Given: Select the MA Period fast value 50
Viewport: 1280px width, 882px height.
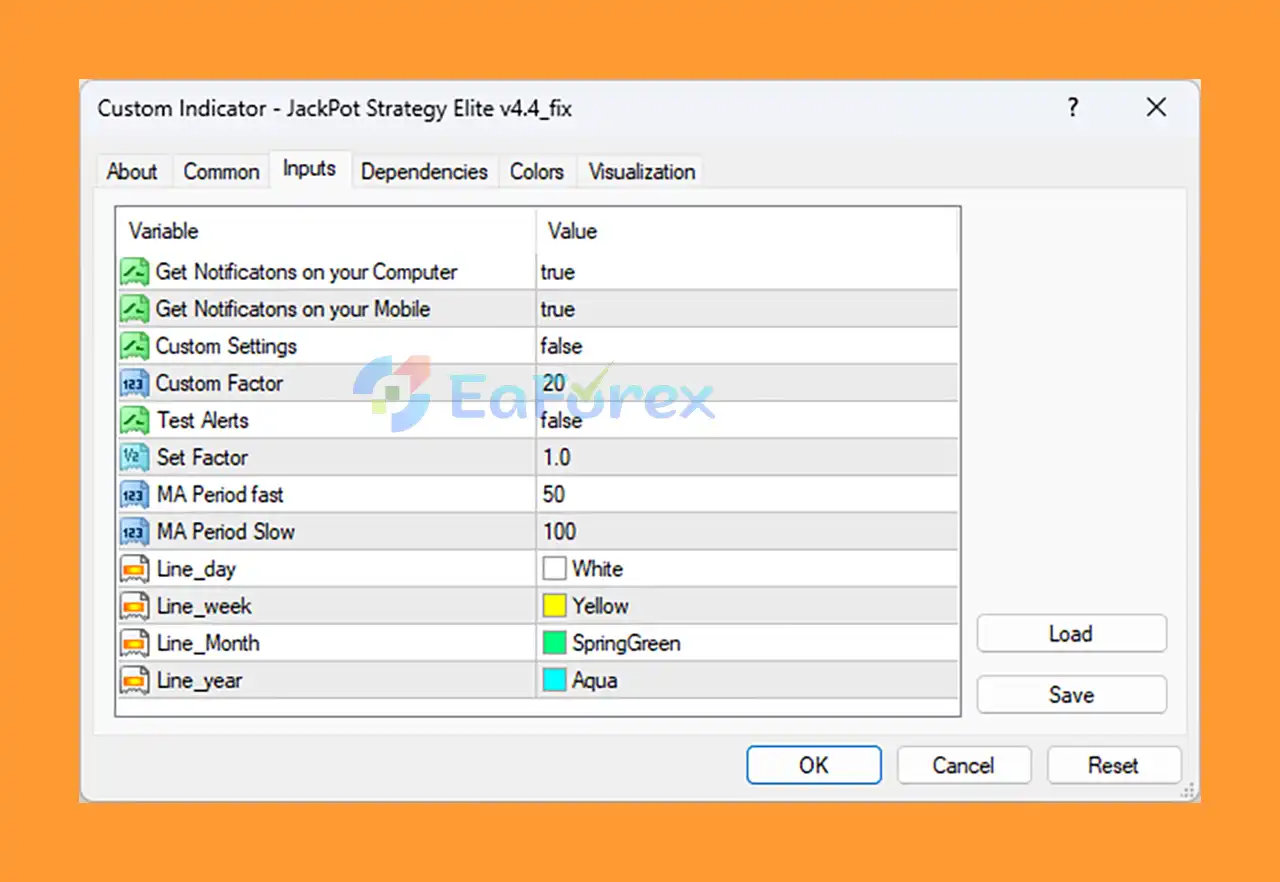Looking at the screenshot, I should [554, 494].
